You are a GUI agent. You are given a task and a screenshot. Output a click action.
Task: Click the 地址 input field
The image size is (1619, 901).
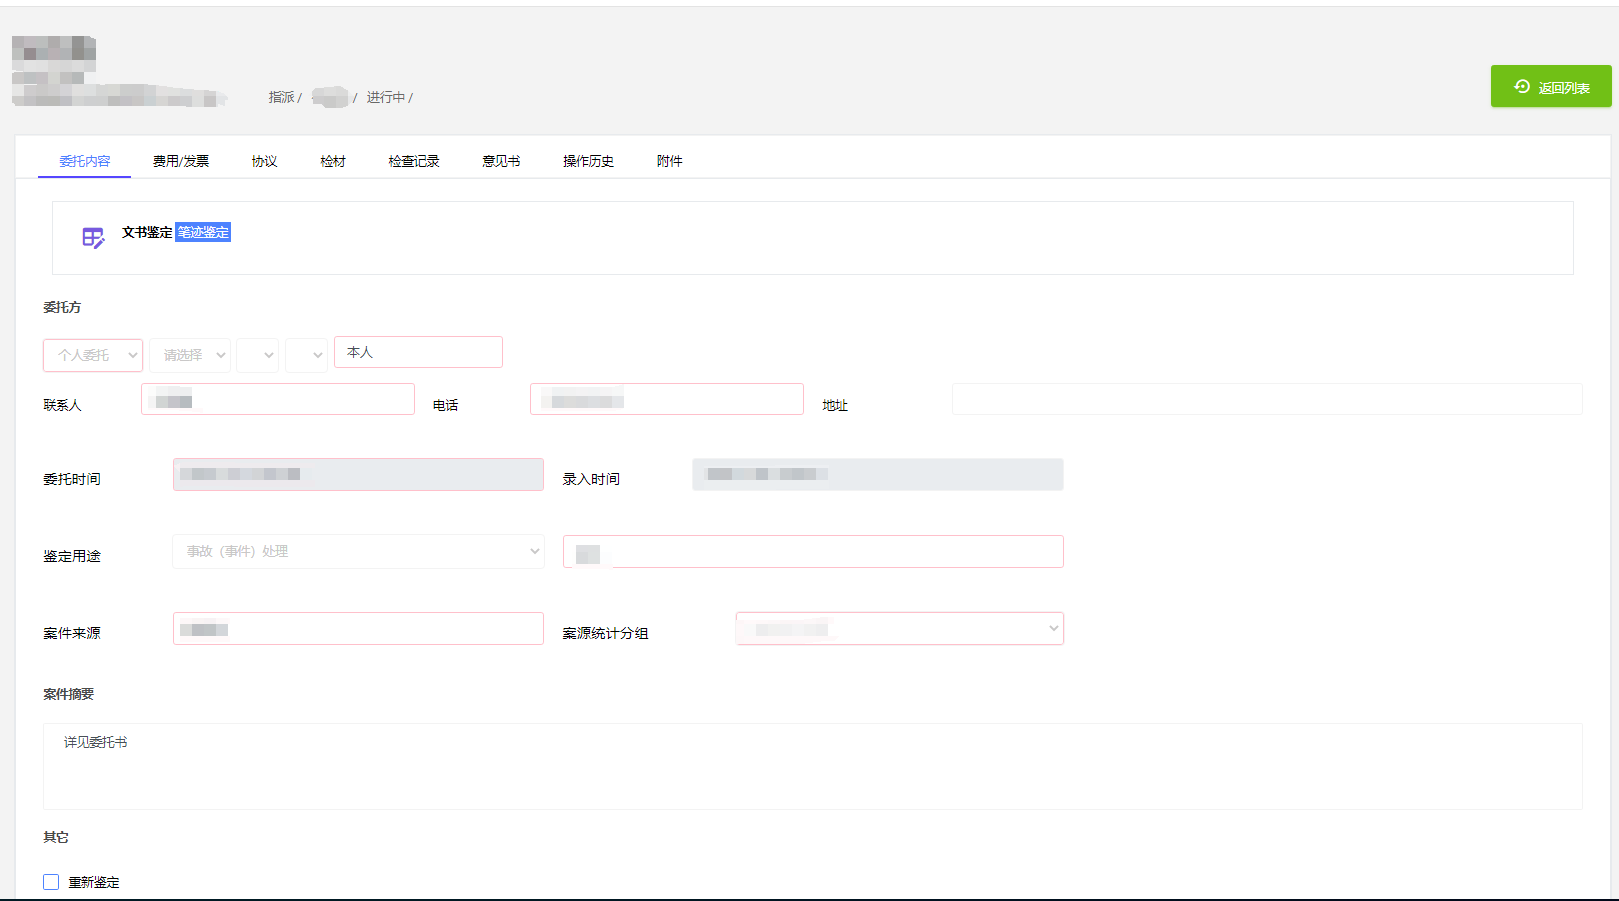point(1267,399)
